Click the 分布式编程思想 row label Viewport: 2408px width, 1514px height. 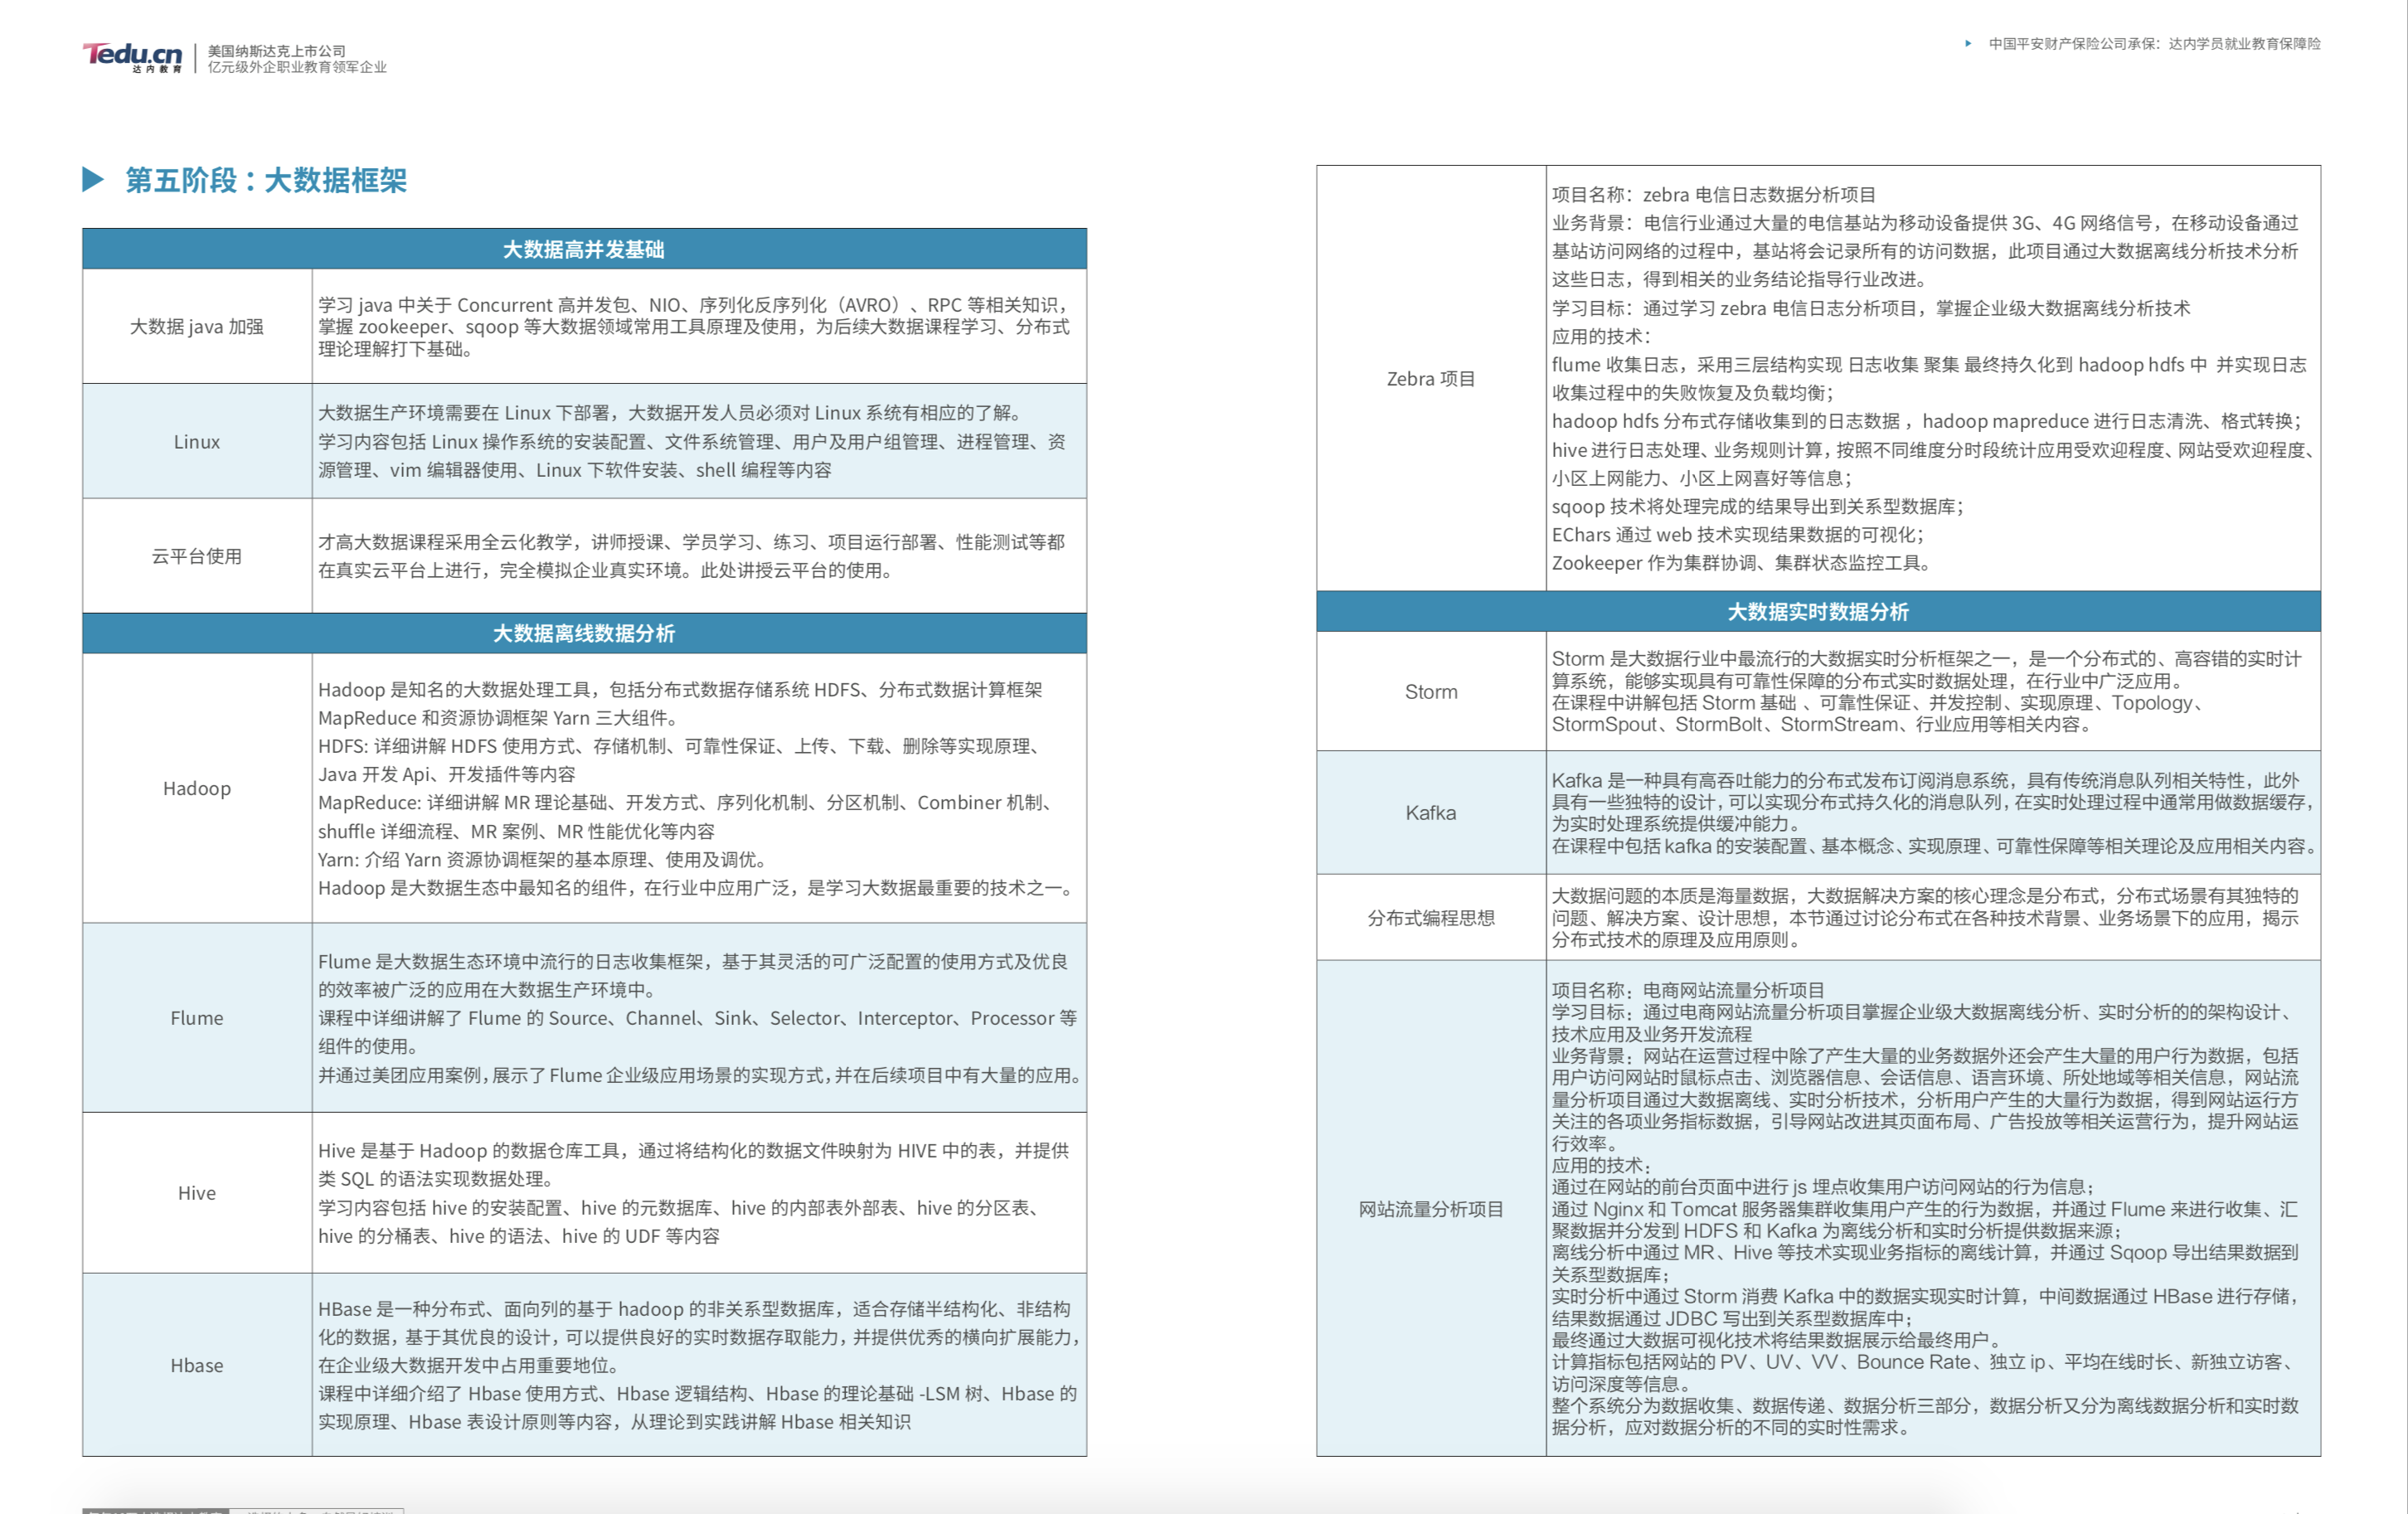[x=1431, y=918]
